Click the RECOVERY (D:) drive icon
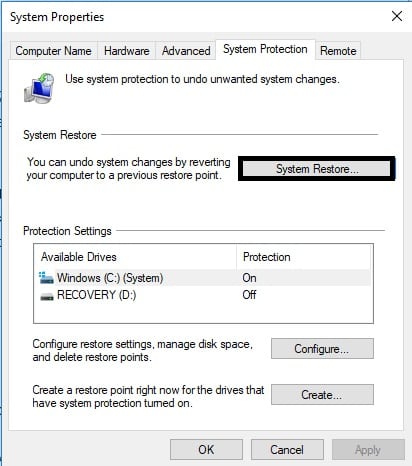The image size is (412, 466). click(x=47, y=296)
